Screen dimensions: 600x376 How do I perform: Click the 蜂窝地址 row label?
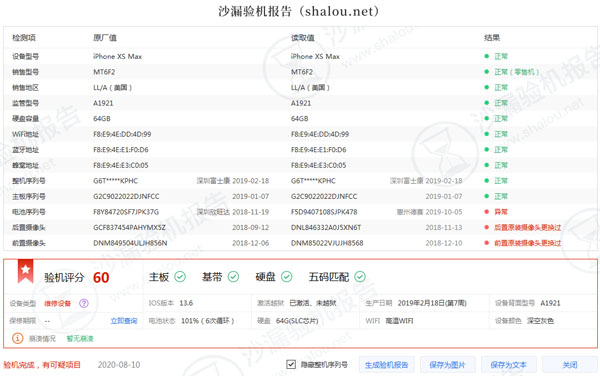point(25,165)
